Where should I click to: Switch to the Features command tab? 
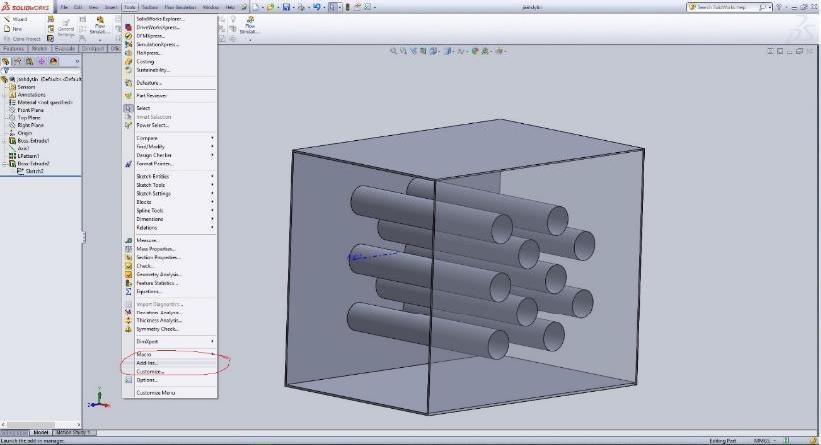pos(14,49)
